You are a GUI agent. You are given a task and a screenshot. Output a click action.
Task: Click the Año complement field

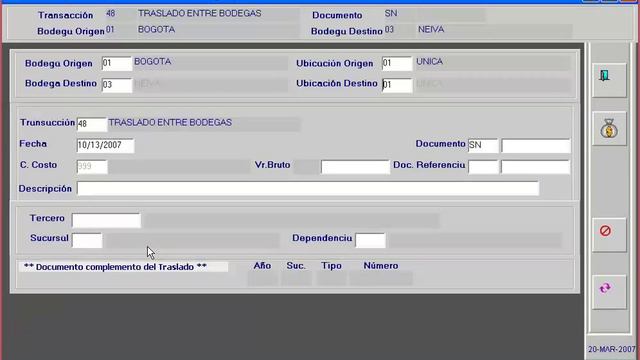(x=263, y=279)
